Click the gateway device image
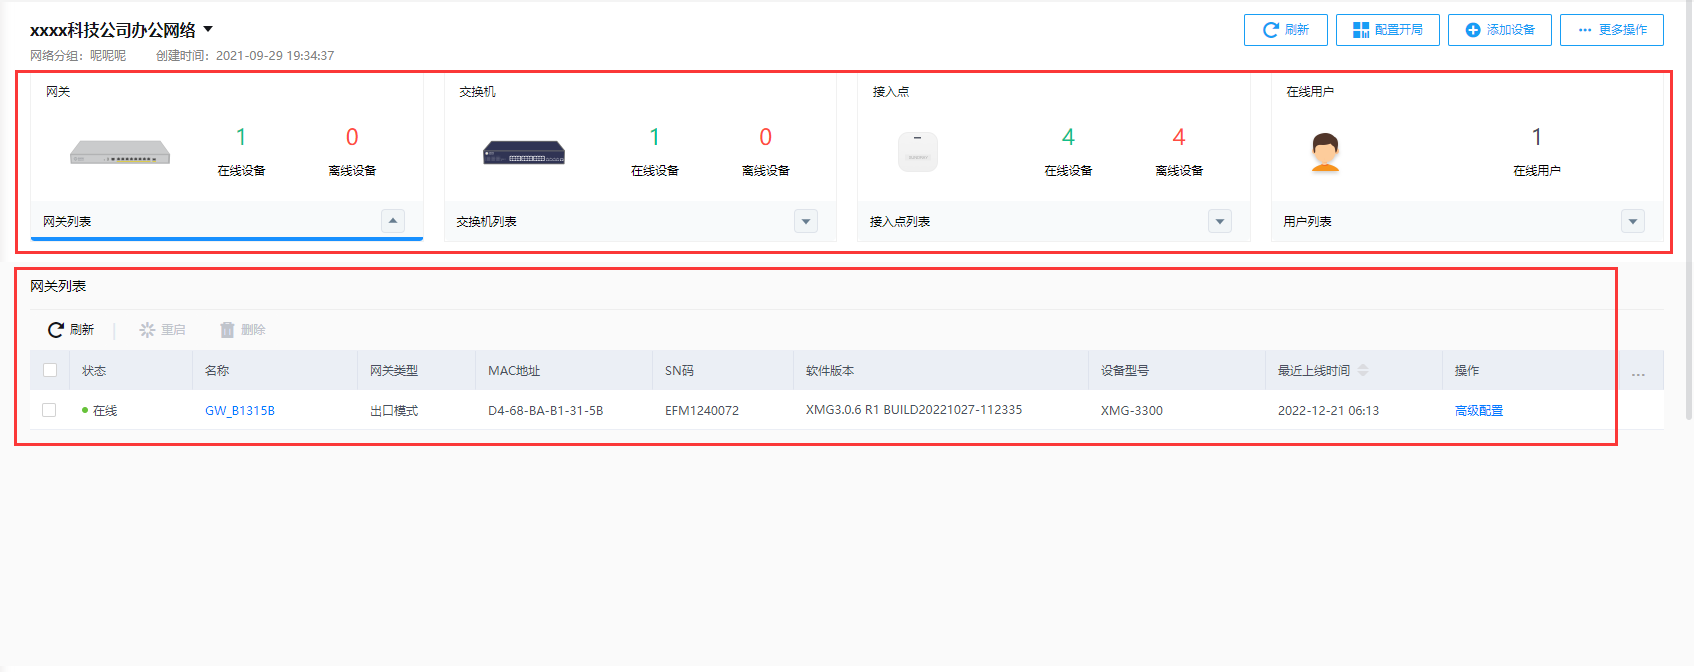The height and width of the screenshot is (672, 1694). [120, 153]
